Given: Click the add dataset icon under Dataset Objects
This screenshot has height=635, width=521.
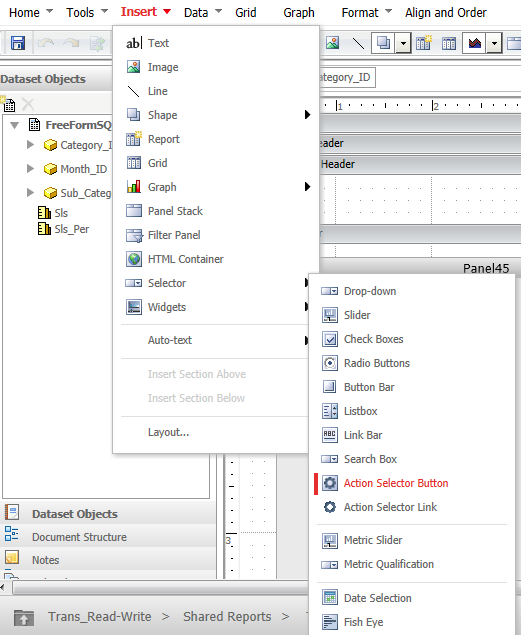Looking at the screenshot, I should tap(8, 104).
